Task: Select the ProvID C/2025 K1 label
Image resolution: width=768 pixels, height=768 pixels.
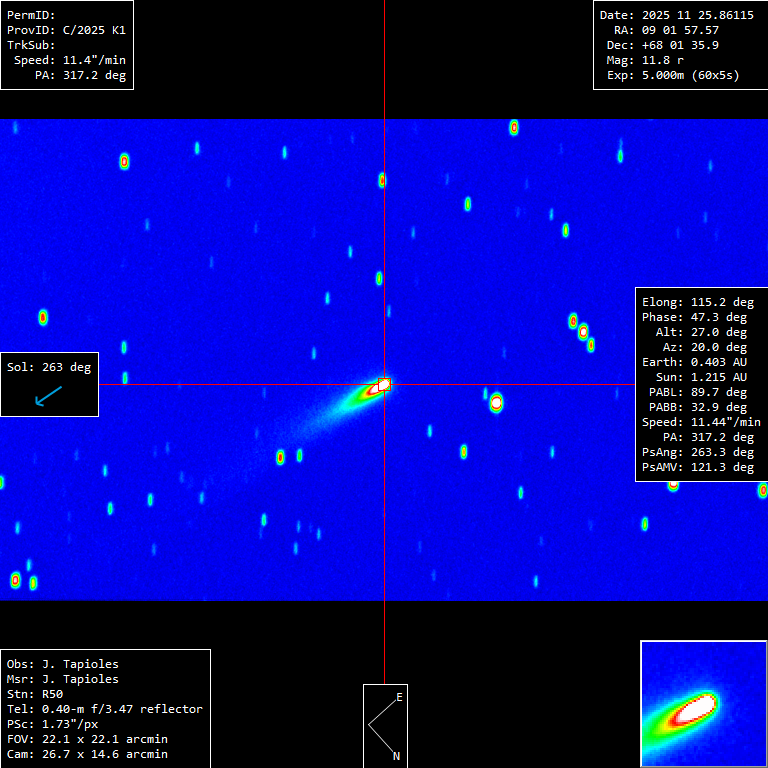Action: point(66,30)
